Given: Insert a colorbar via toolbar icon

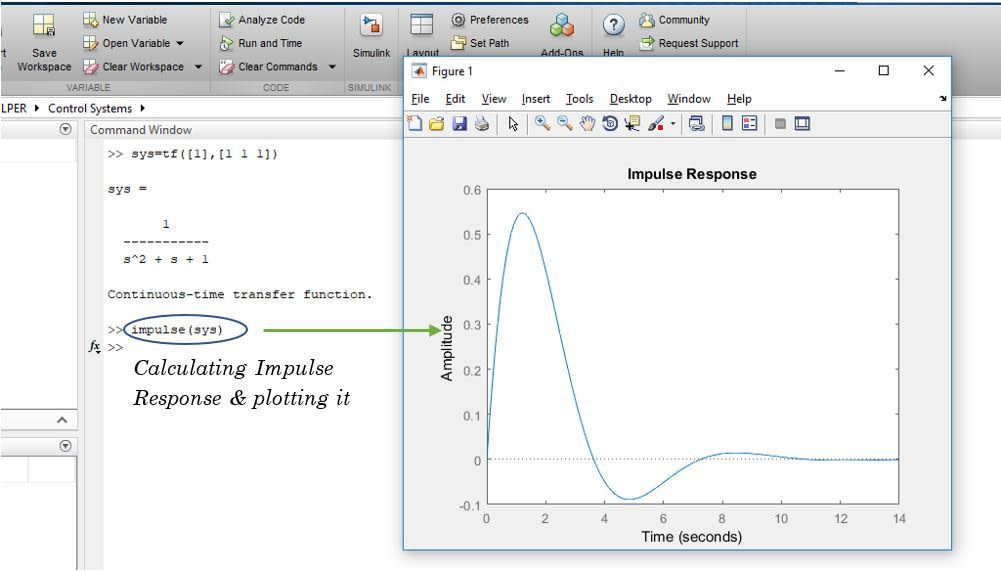Looking at the screenshot, I should 726,123.
